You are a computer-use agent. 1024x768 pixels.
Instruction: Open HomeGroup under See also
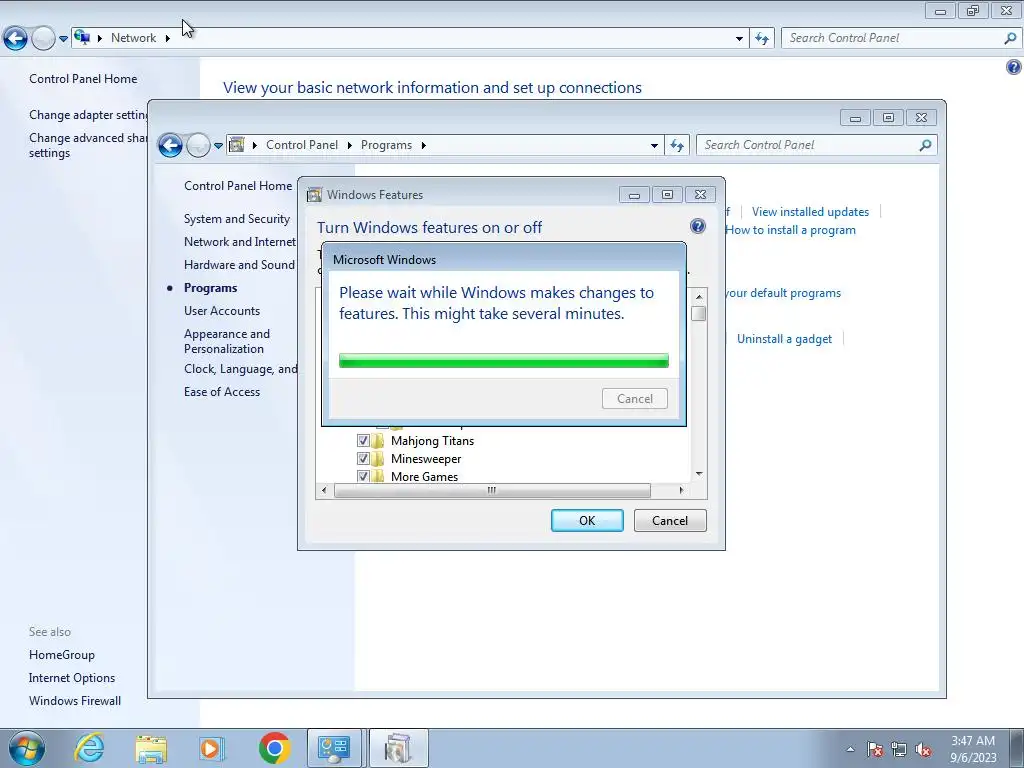tap(61, 654)
